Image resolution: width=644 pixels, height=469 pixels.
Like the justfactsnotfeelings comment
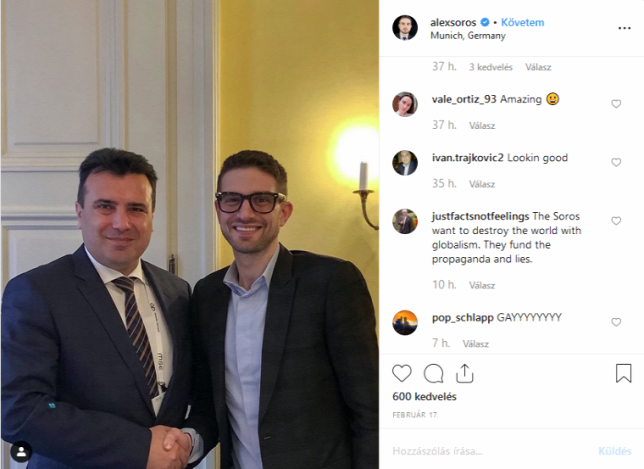point(616,221)
